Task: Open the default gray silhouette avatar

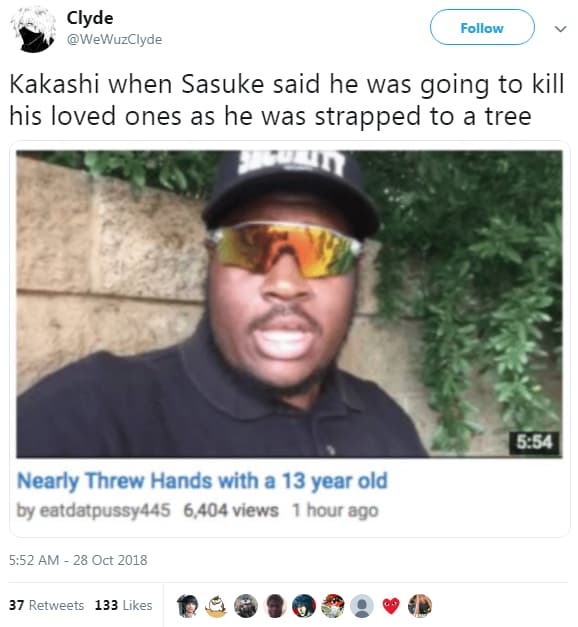Action: point(362,605)
